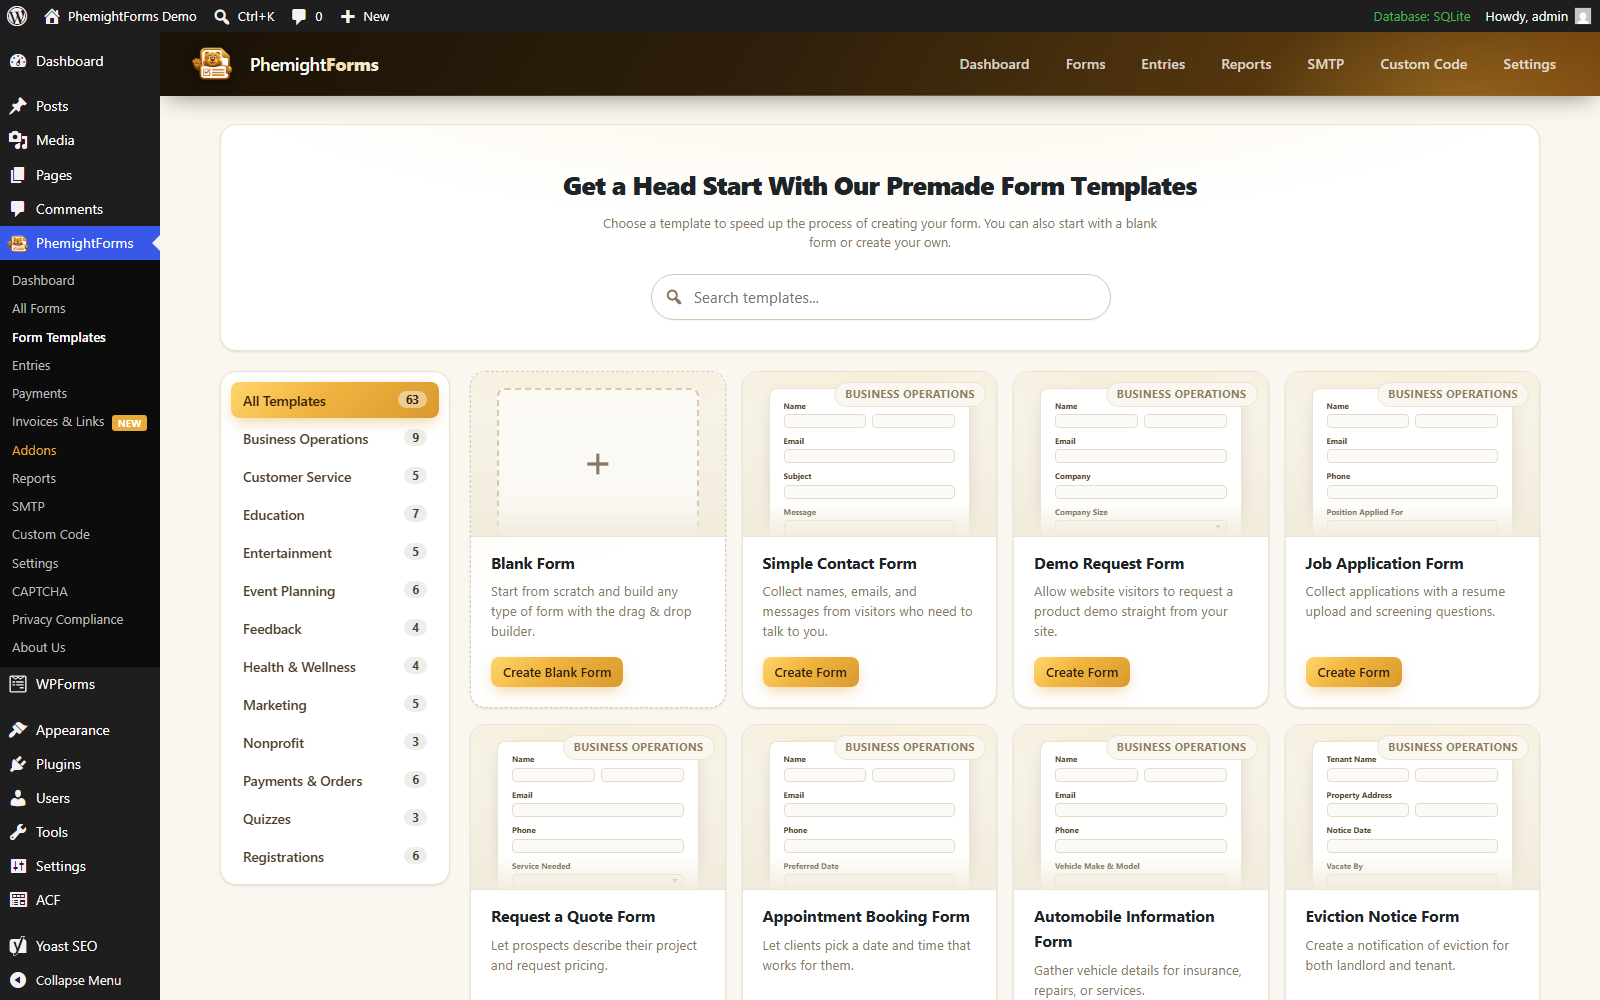Click the Appointment Booking Form title
Screen dimensions: 1600x1000
pos(866,916)
